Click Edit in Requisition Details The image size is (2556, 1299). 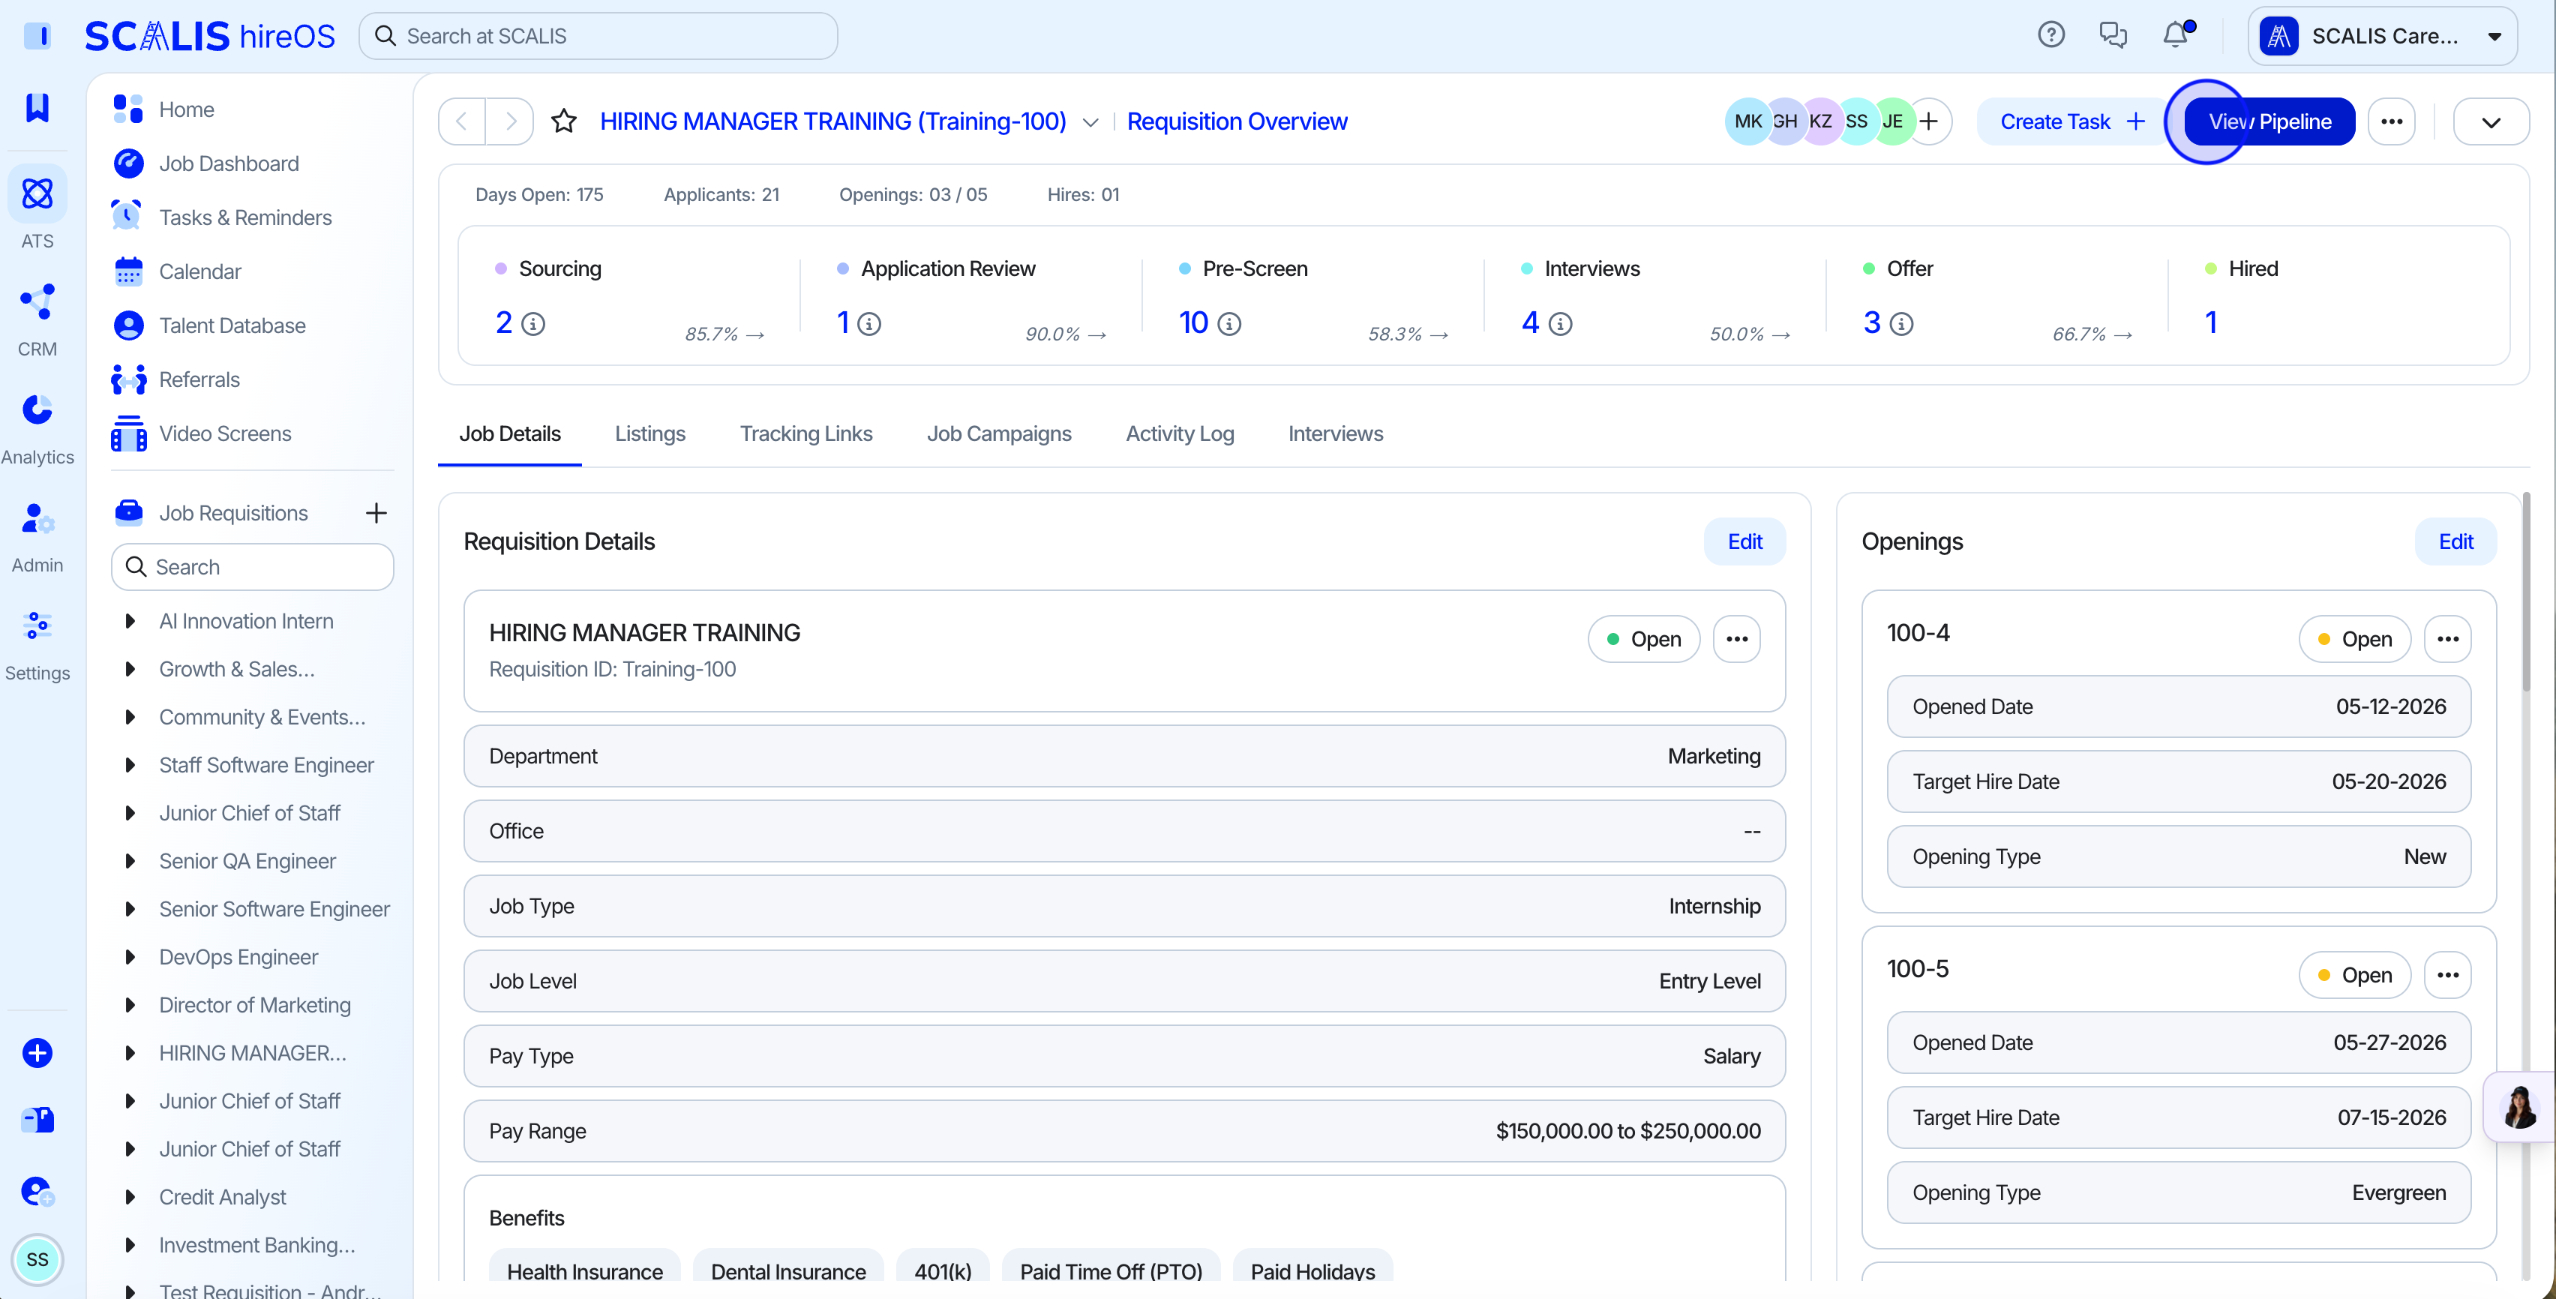tap(1745, 541)
